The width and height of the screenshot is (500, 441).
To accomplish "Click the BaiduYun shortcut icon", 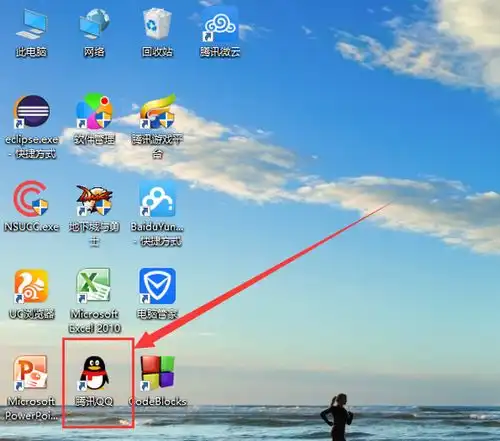I will coord(157,199).
